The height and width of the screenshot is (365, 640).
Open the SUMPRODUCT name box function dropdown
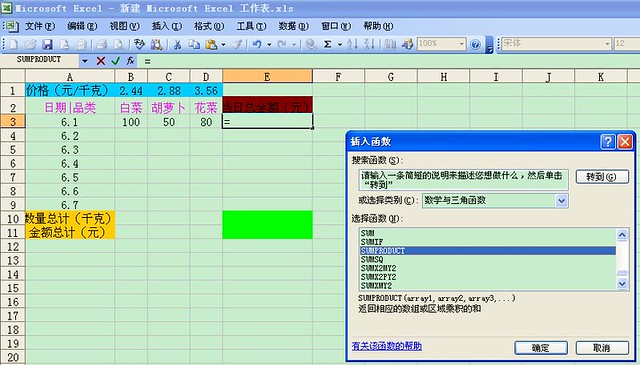point(85,61)
